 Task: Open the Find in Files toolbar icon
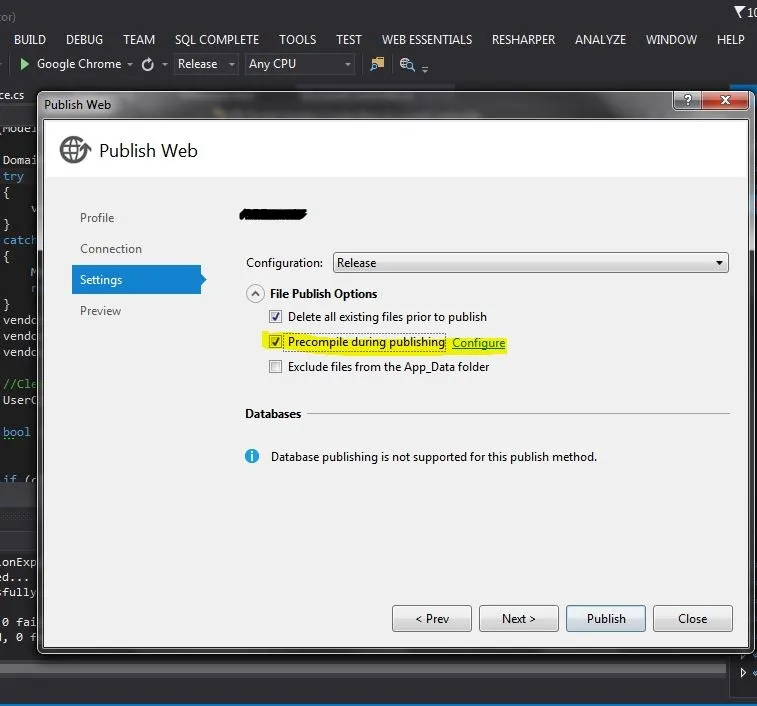(407, 64)
